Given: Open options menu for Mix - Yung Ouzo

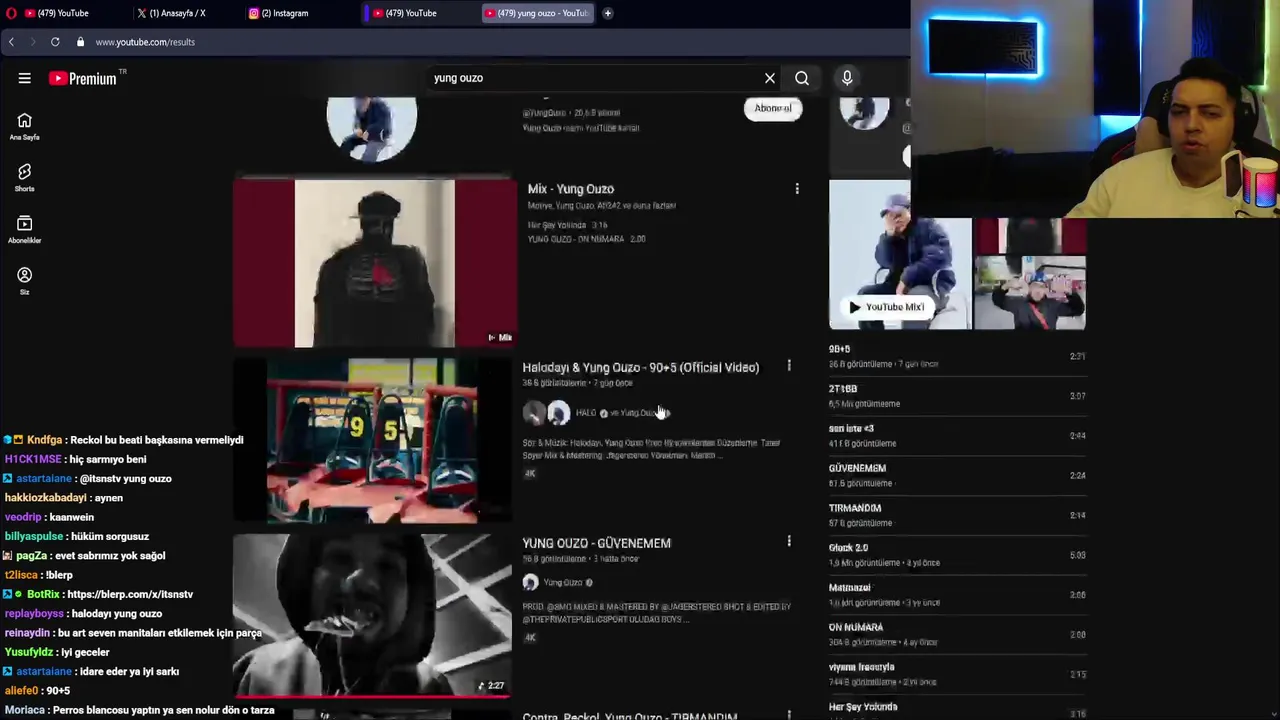Looking at the screenshot, I should (x=797, y=189).
